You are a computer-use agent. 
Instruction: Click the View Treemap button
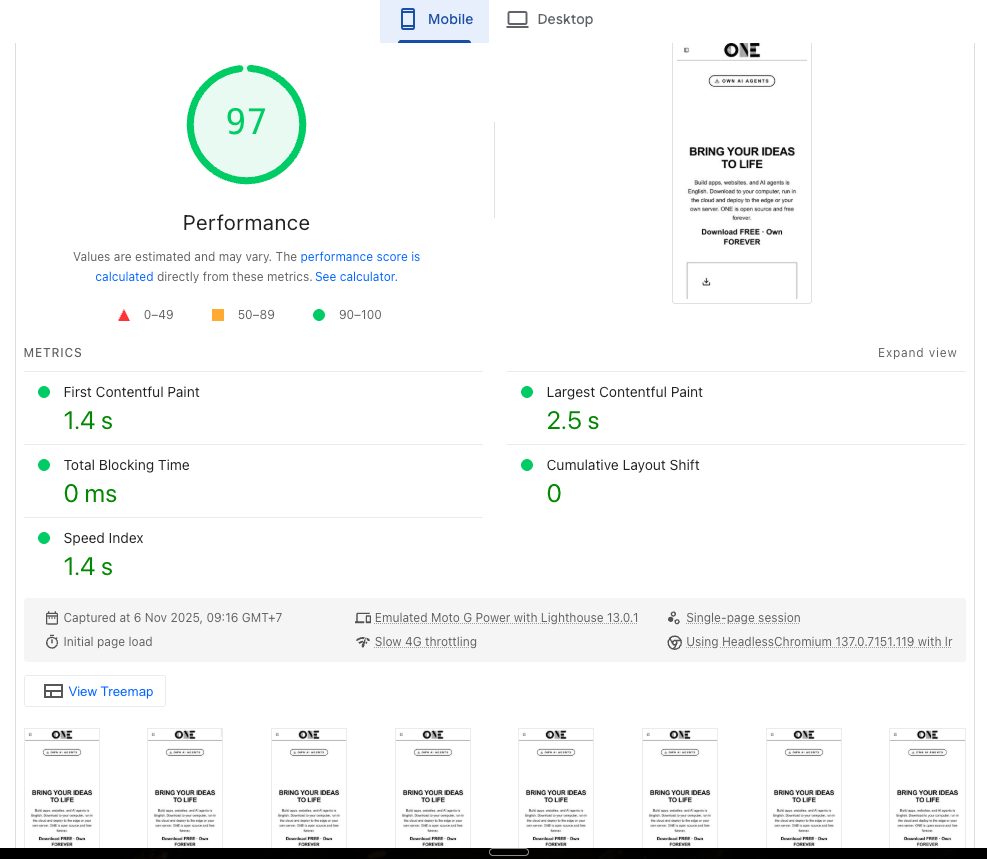[x=94, y=691]
